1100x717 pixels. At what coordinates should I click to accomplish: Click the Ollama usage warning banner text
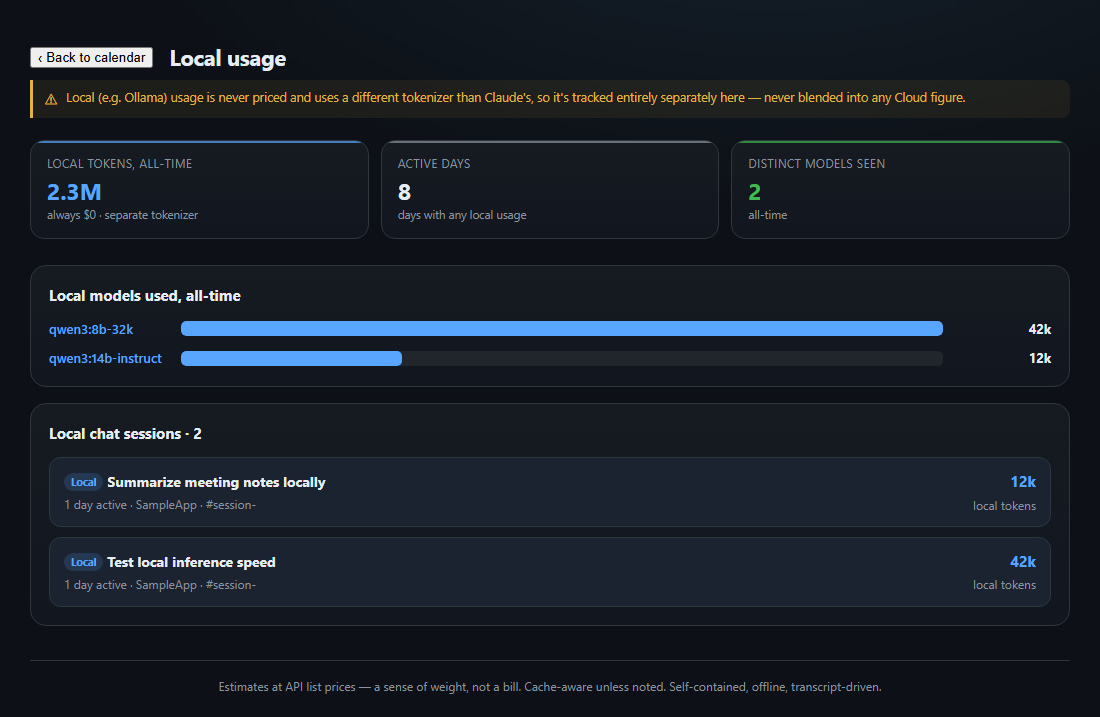tap(516, 98)
